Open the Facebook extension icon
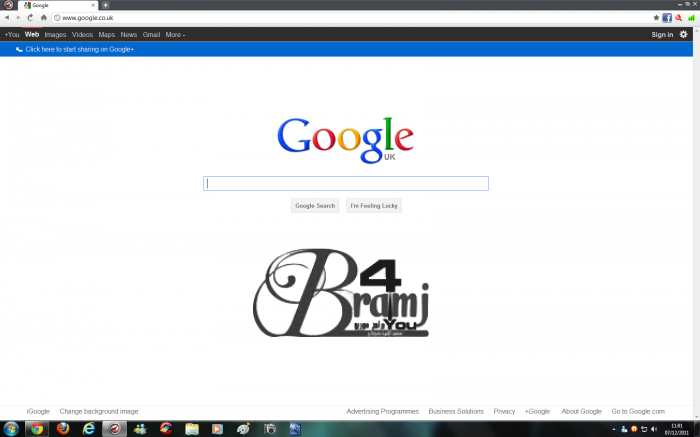This screenshot has height=437, width=700. (667, 18)
